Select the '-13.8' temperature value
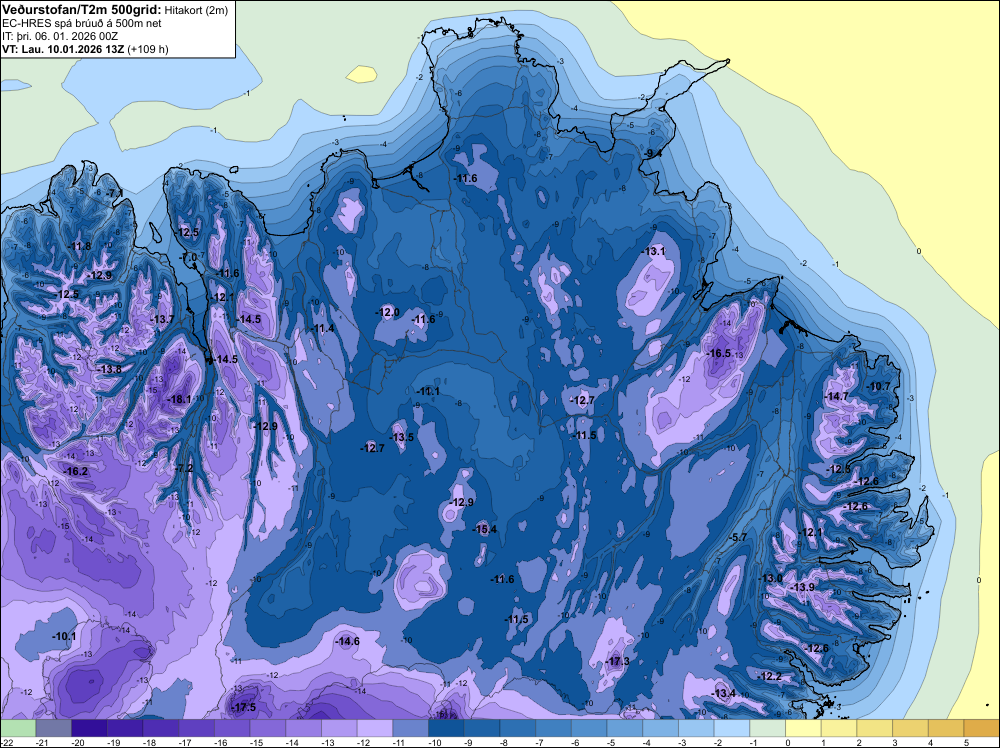The height and width of the screenshot is (748, 1000). pyautogui.click(x=109, y=369)
